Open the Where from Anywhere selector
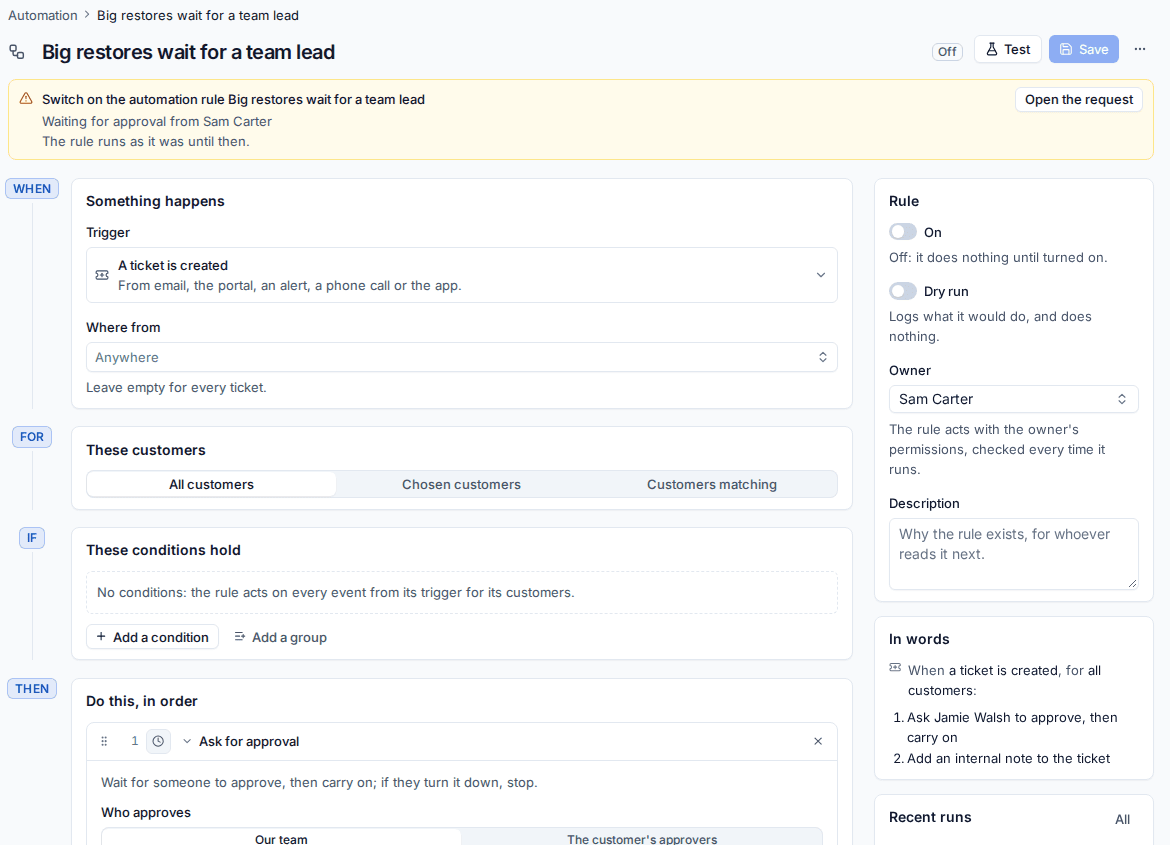The width and height of the screenshot is (1170, 845). (x=462, y=358)
